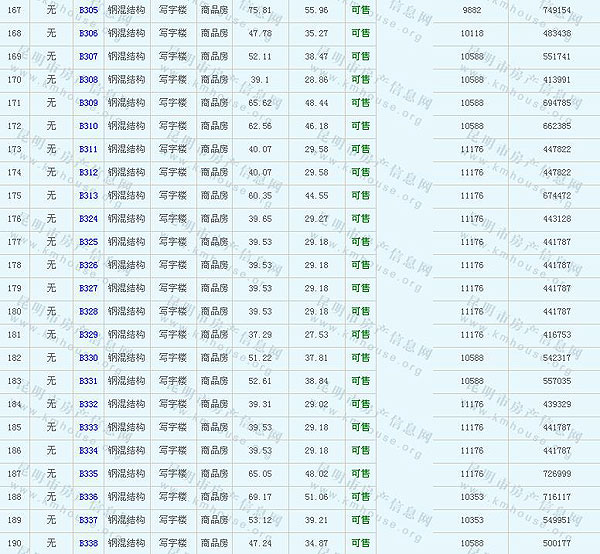Open the B330 unit link

coord(88,358)
